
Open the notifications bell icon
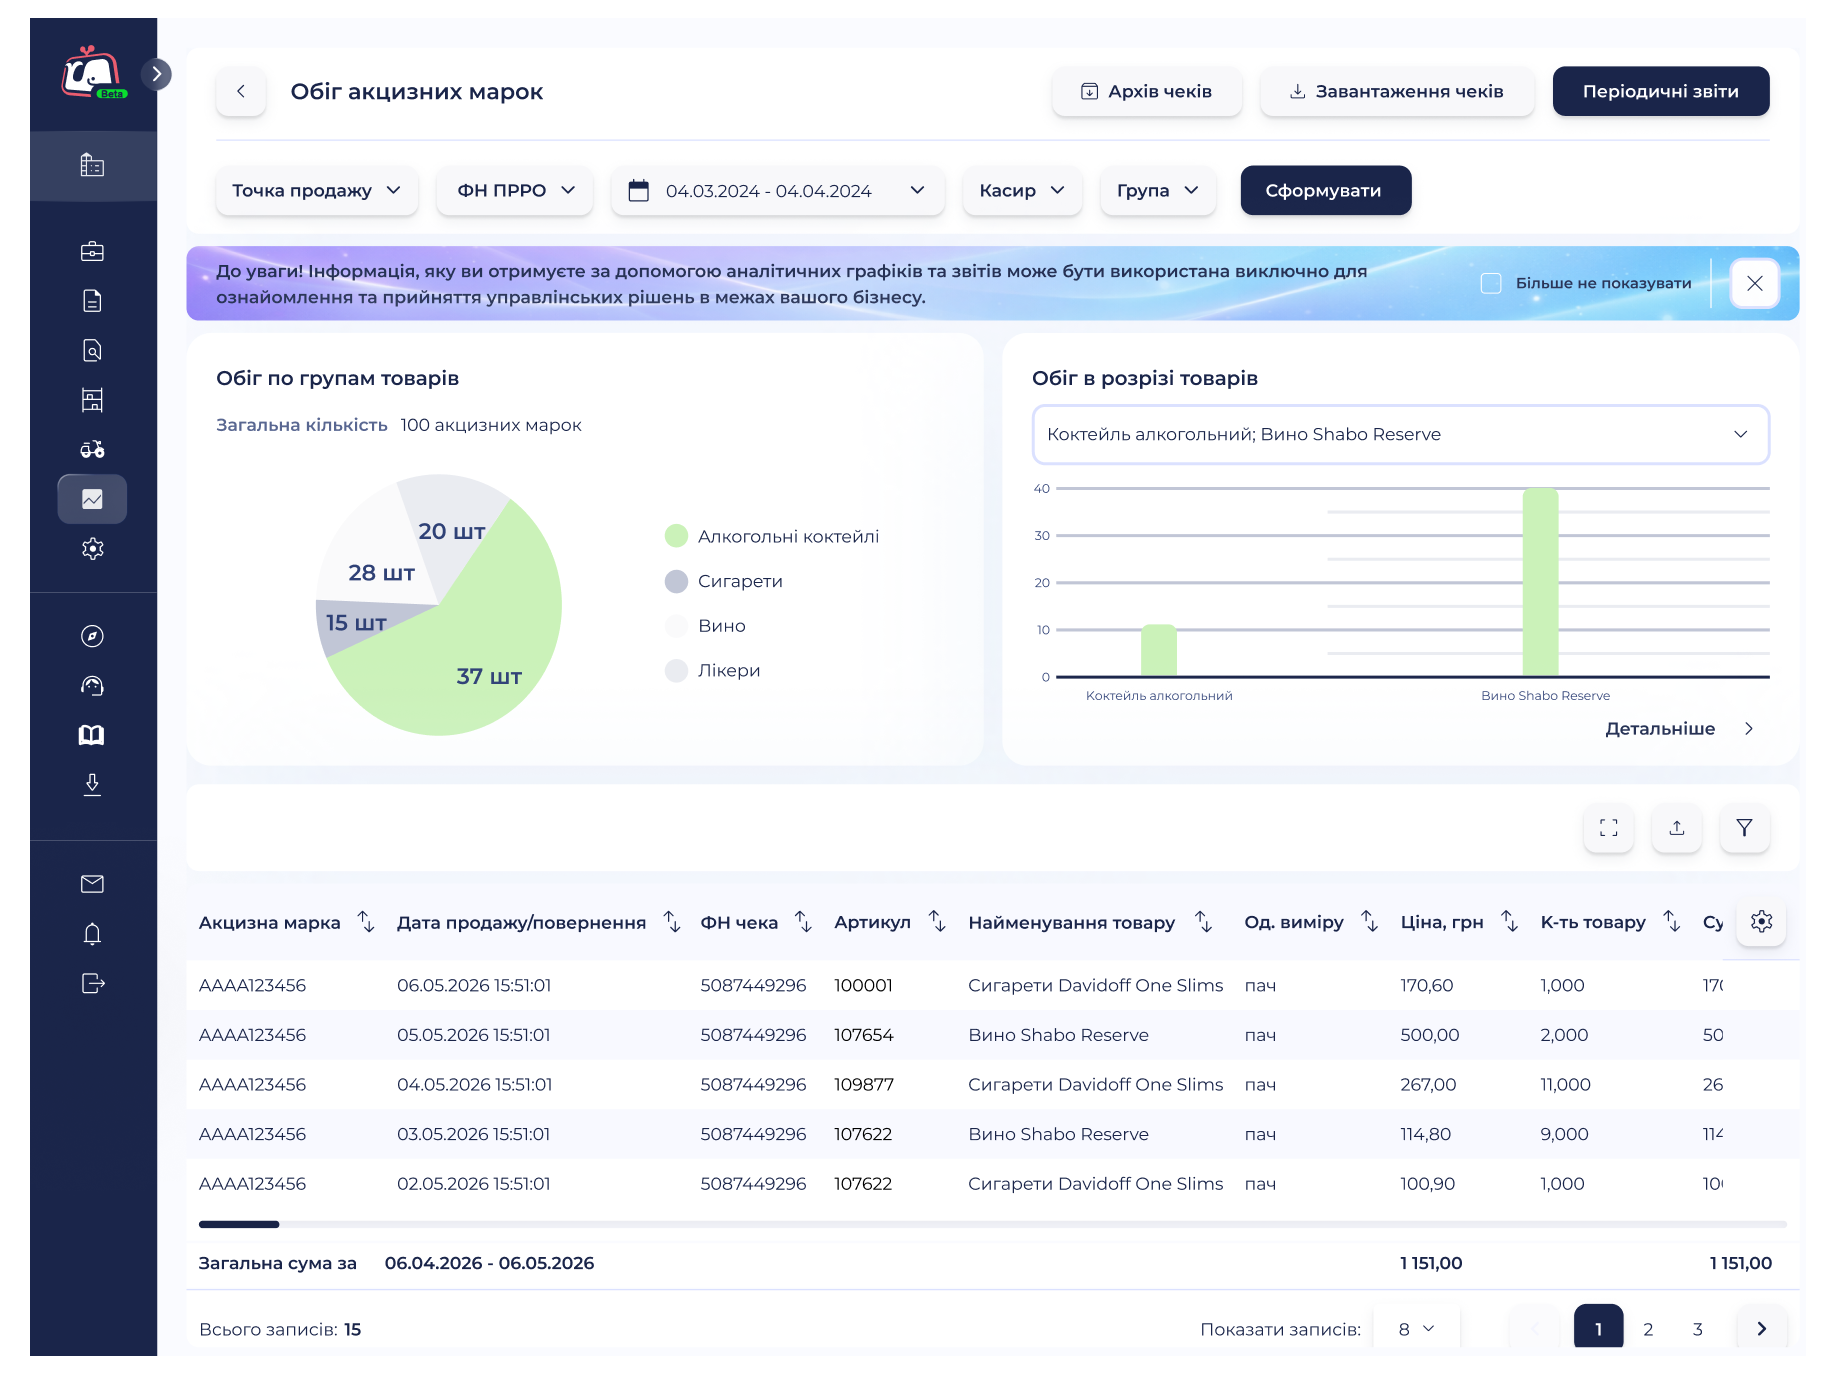coord(92,934)
